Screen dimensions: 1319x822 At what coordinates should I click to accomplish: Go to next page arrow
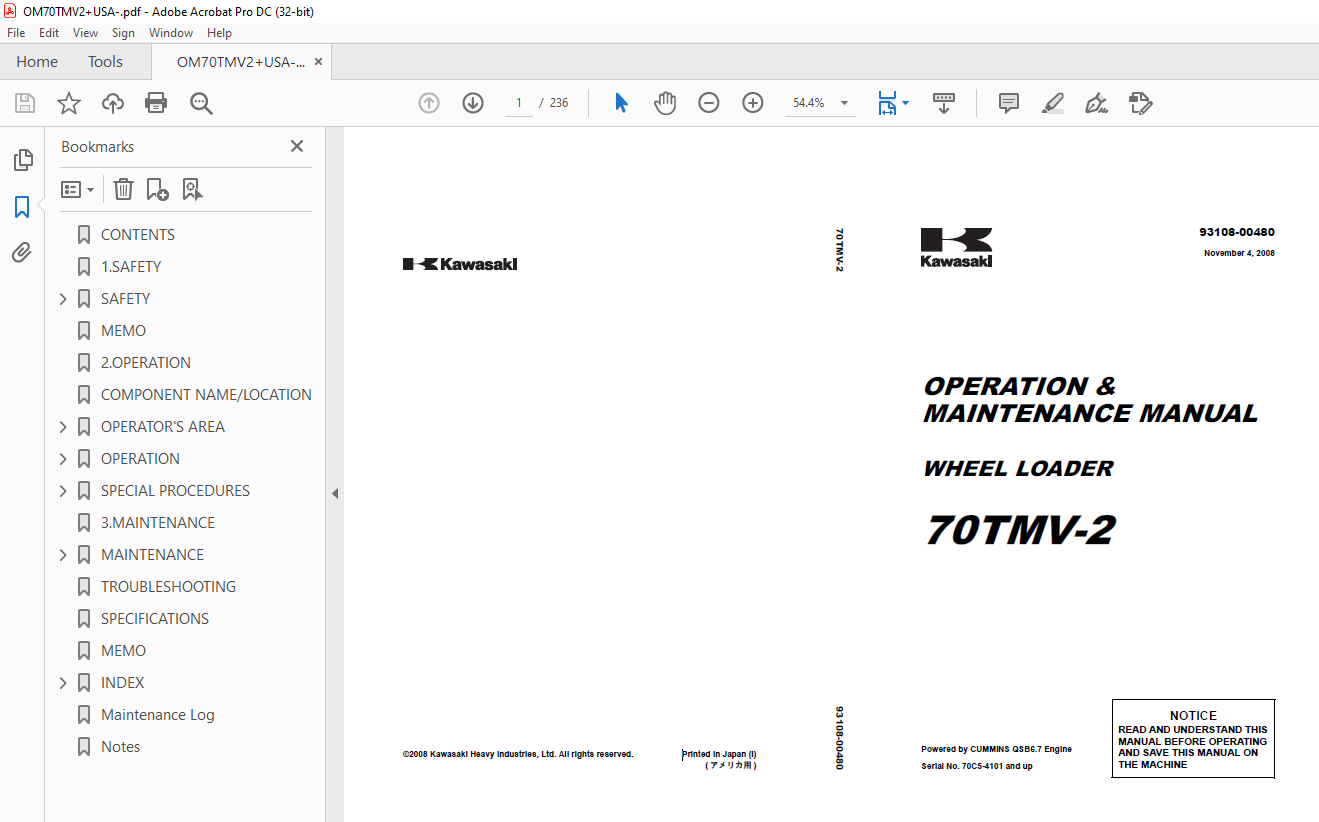click(473, 103)
